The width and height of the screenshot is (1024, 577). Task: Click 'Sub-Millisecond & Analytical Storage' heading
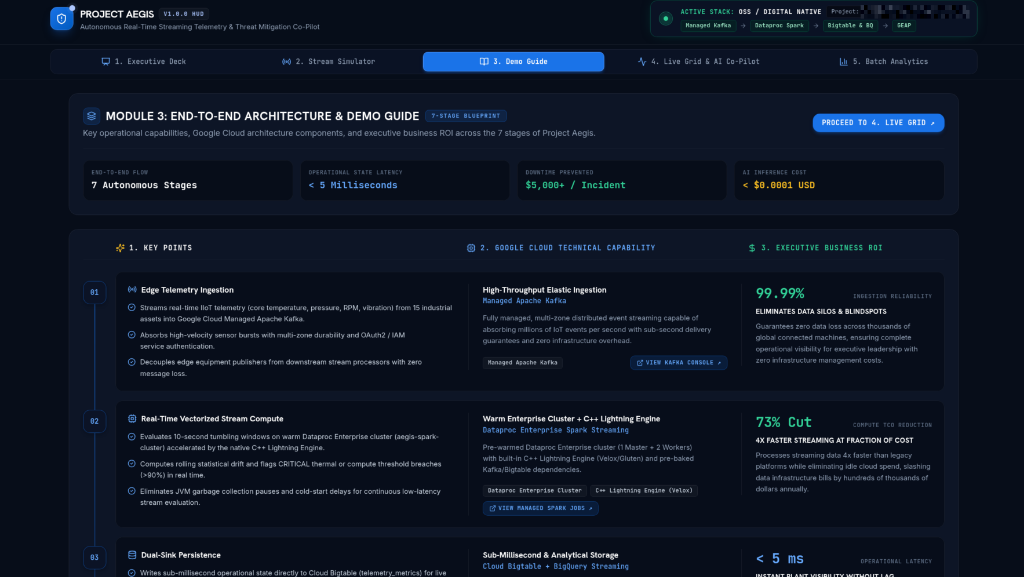pos(551,555)
